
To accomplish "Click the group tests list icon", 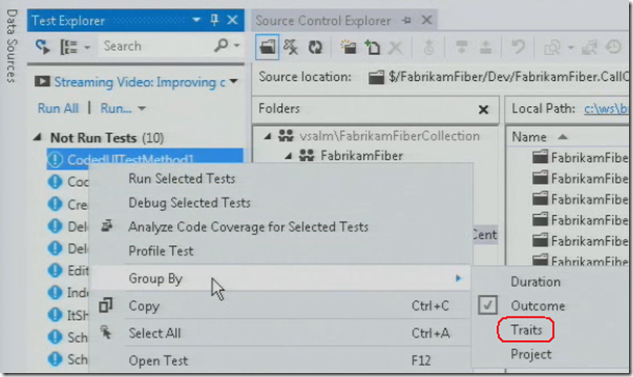I will (69, 47).
